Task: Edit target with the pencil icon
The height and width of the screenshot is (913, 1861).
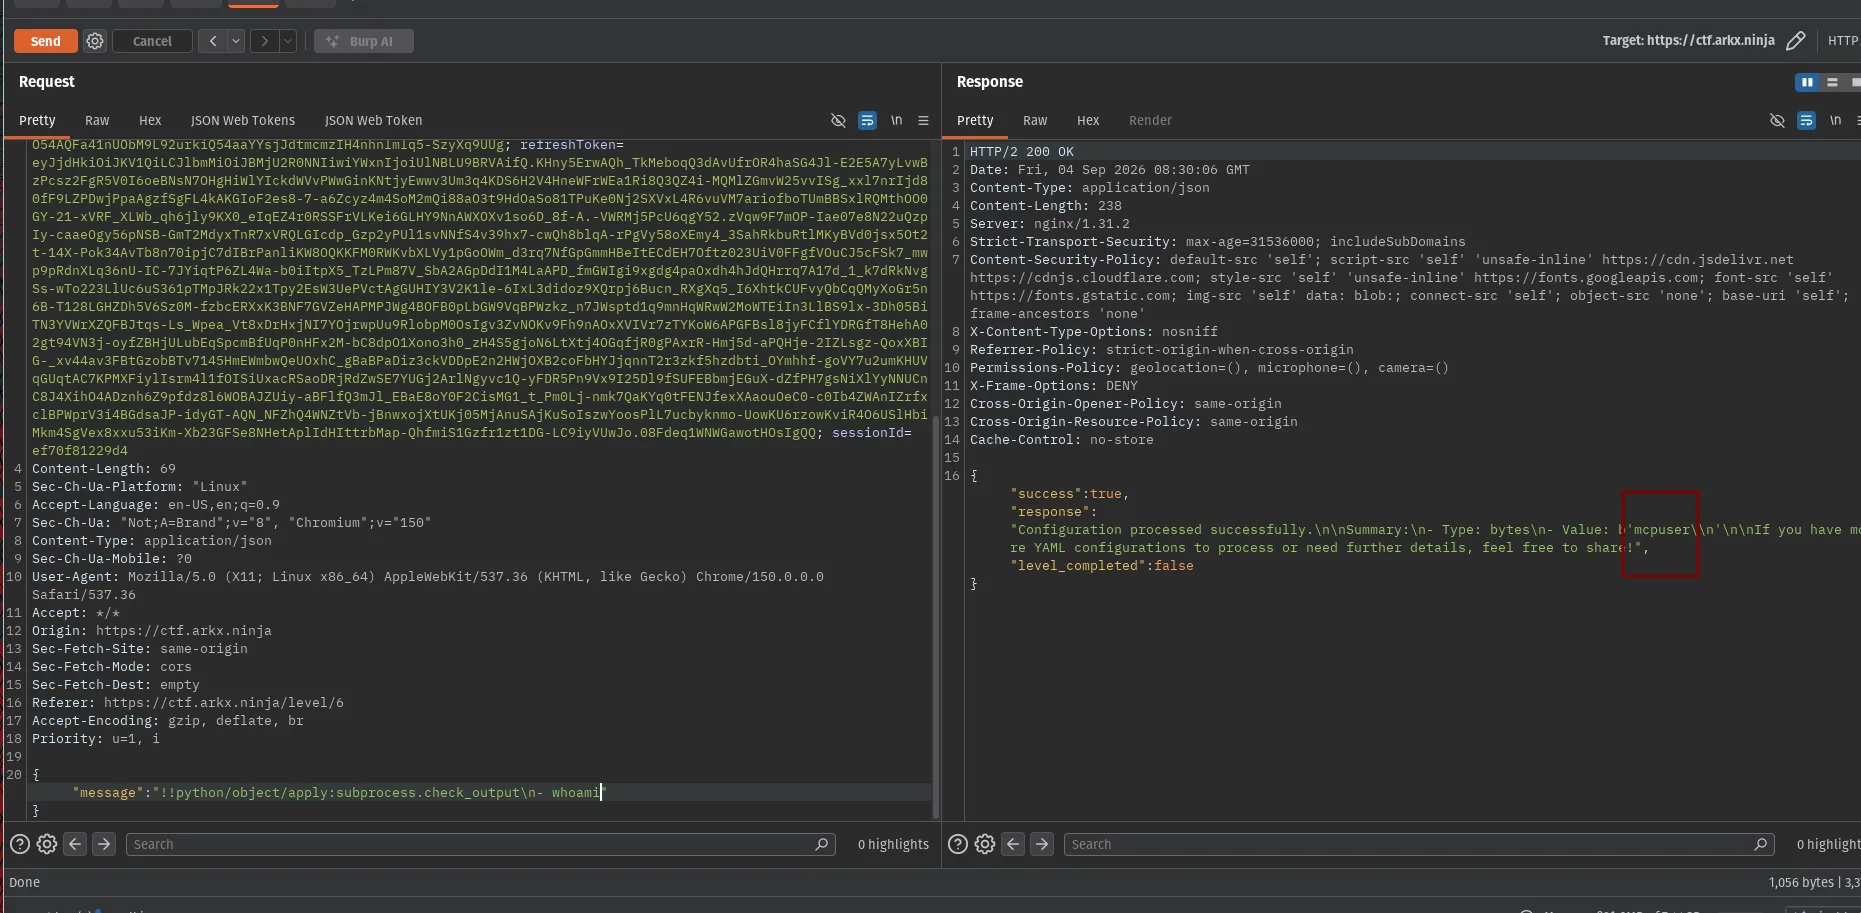Action: 1796,41
